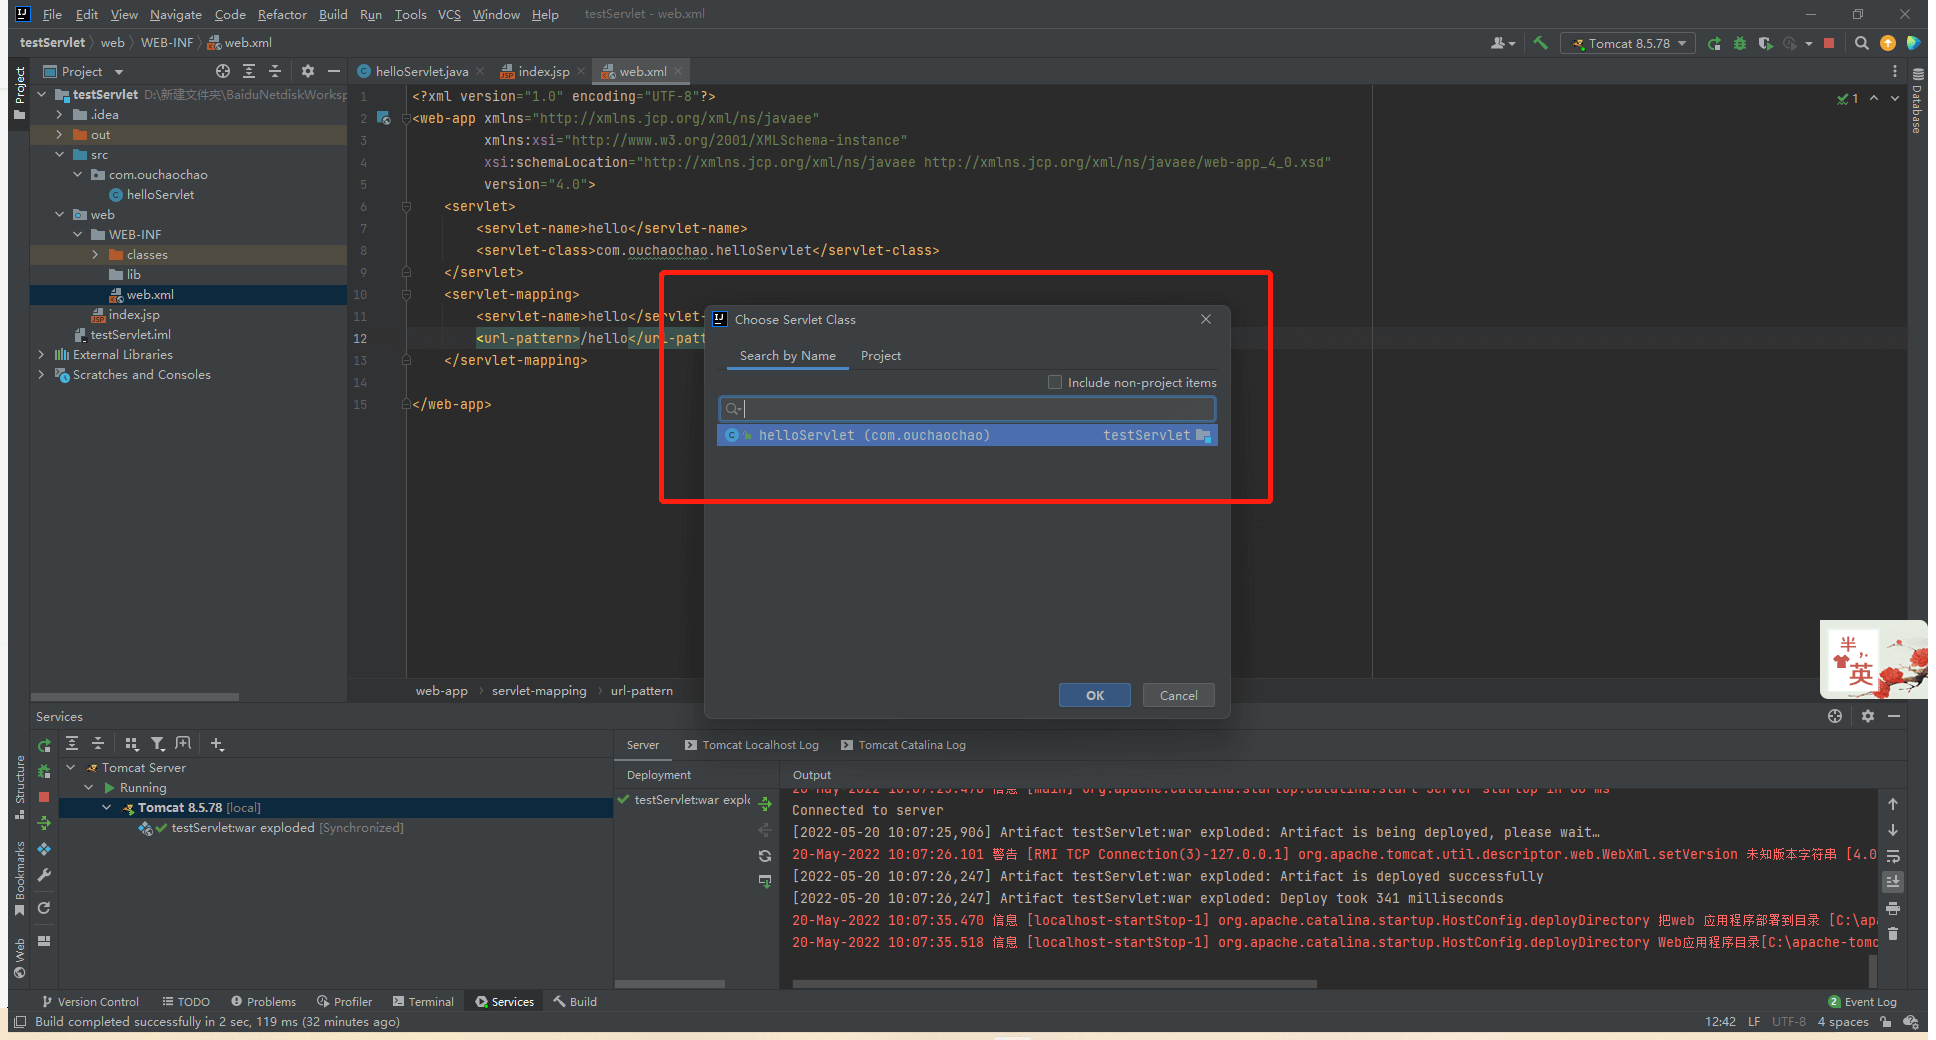Image resolution: width=1936 pixels, height=1040 pixels.
Task: Select the Project tab in Choose Servlet Class
Action: click(x=881, y=356)
